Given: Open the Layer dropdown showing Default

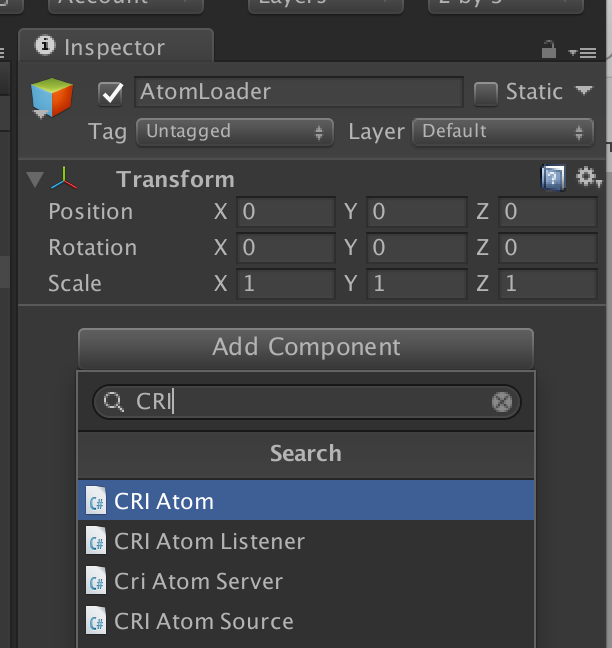Looking at the screenshot, I should (503, 132).
